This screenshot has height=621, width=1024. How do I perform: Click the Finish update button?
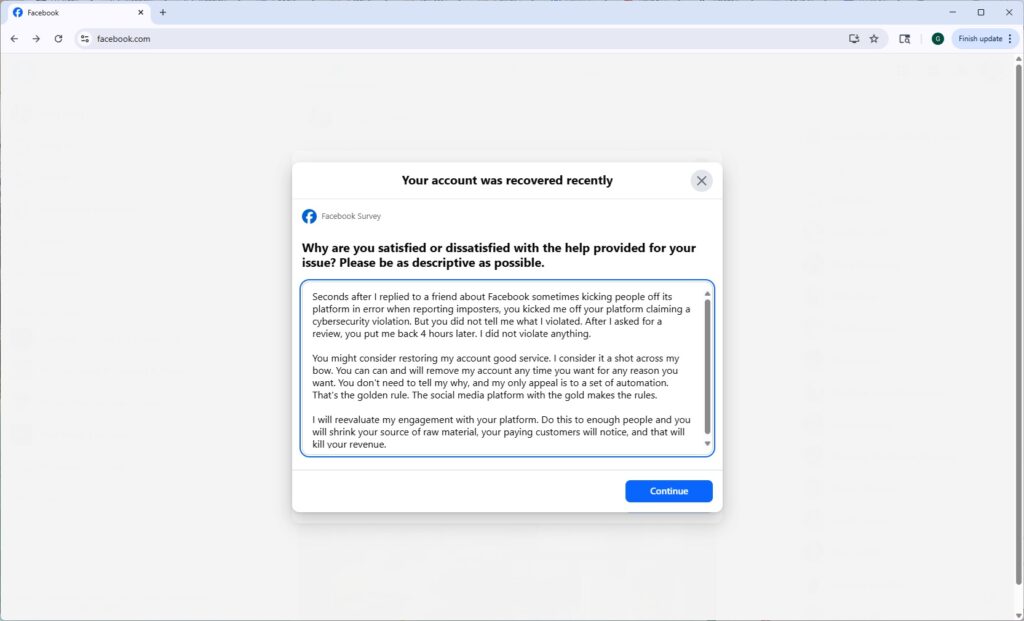pos(981,38)
